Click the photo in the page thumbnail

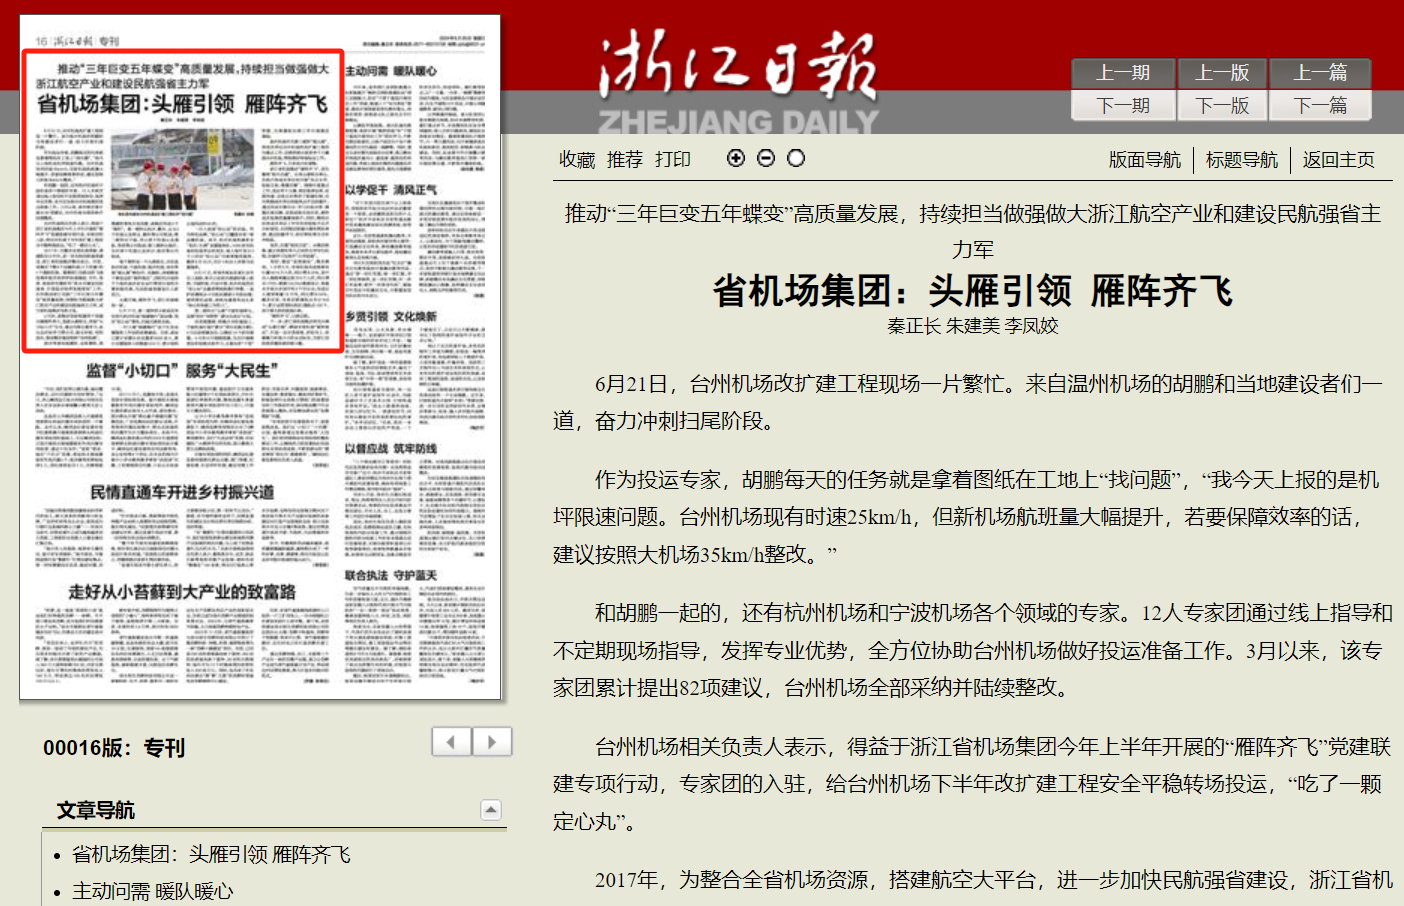[182, 169]
